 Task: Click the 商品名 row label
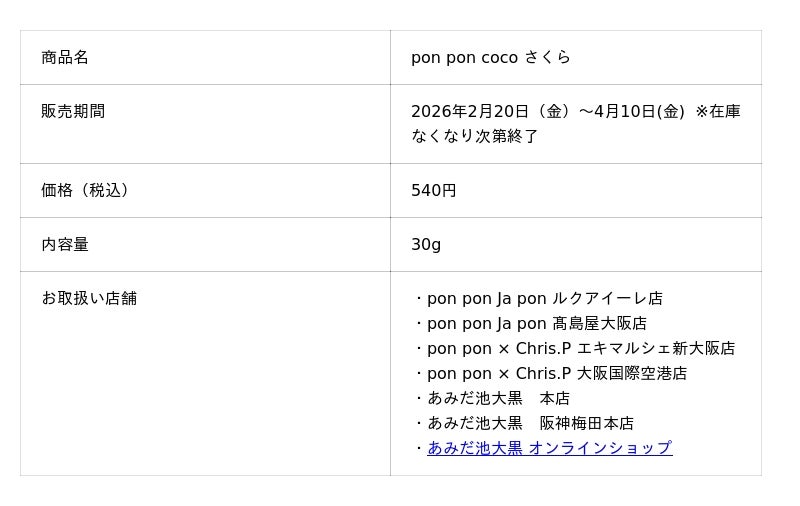pyautogui.click(x=65, y=57)
